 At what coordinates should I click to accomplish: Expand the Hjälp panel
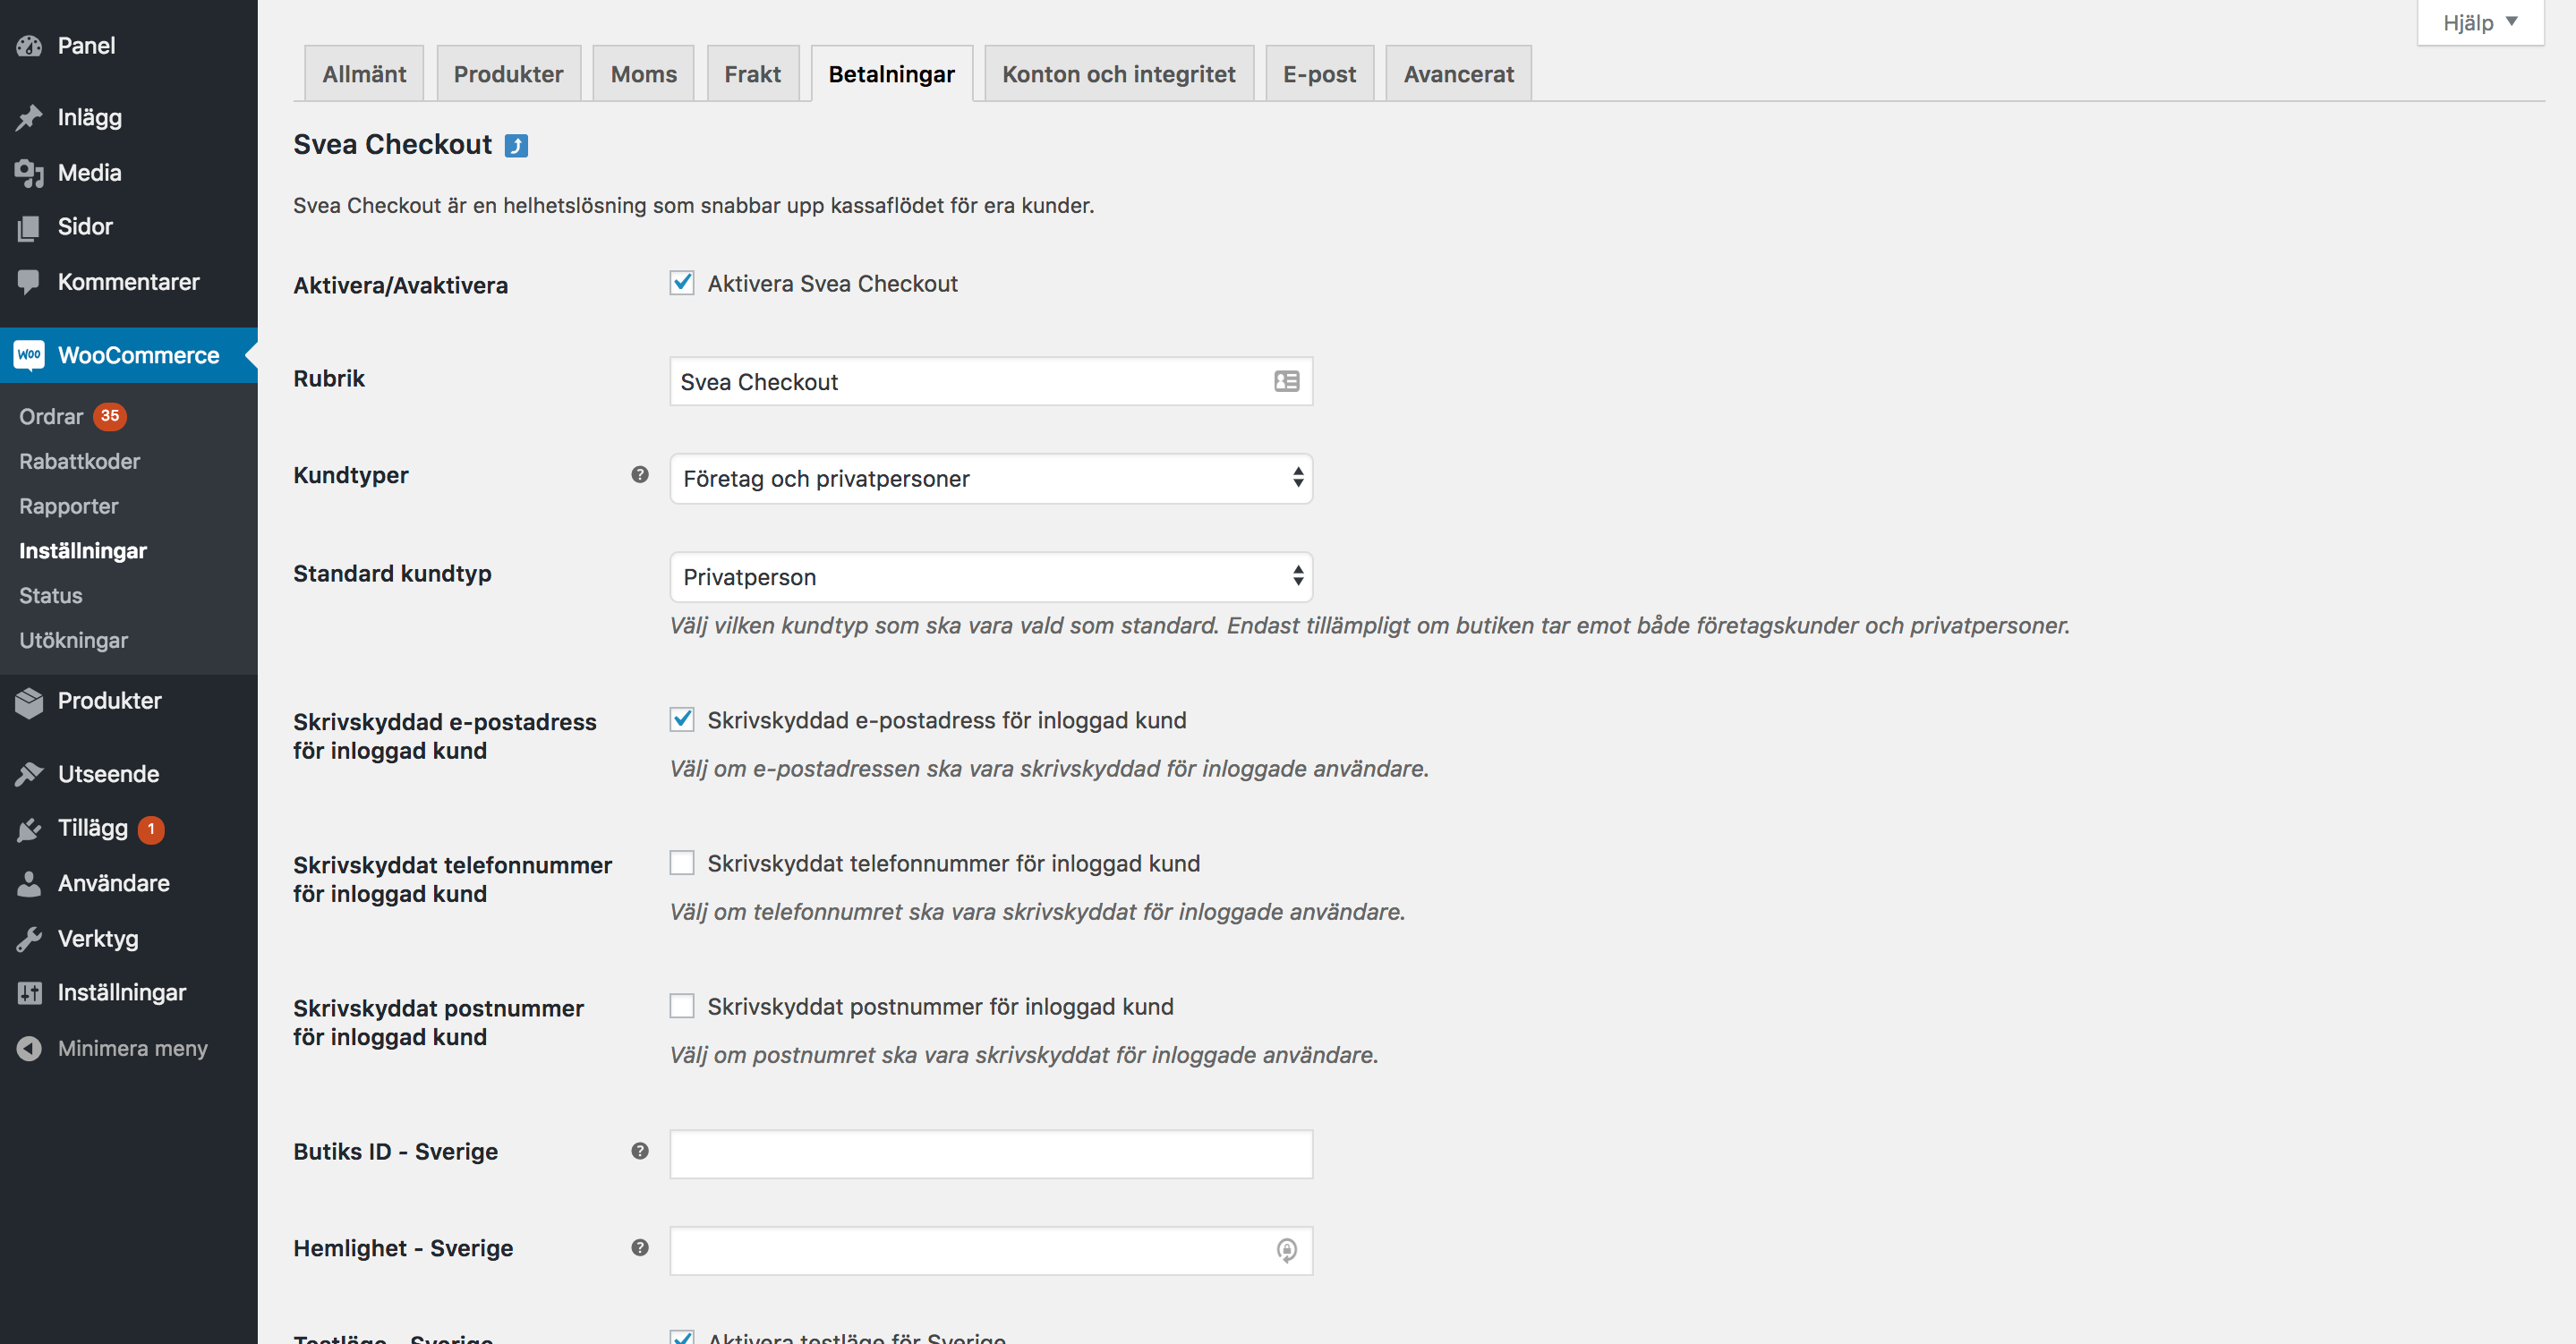coord(2479,22)
